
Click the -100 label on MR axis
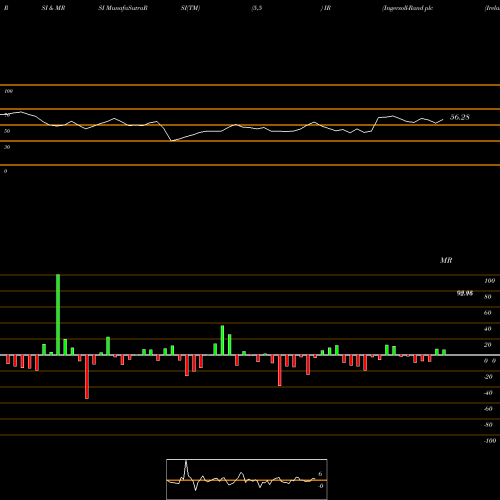(489, 441)
